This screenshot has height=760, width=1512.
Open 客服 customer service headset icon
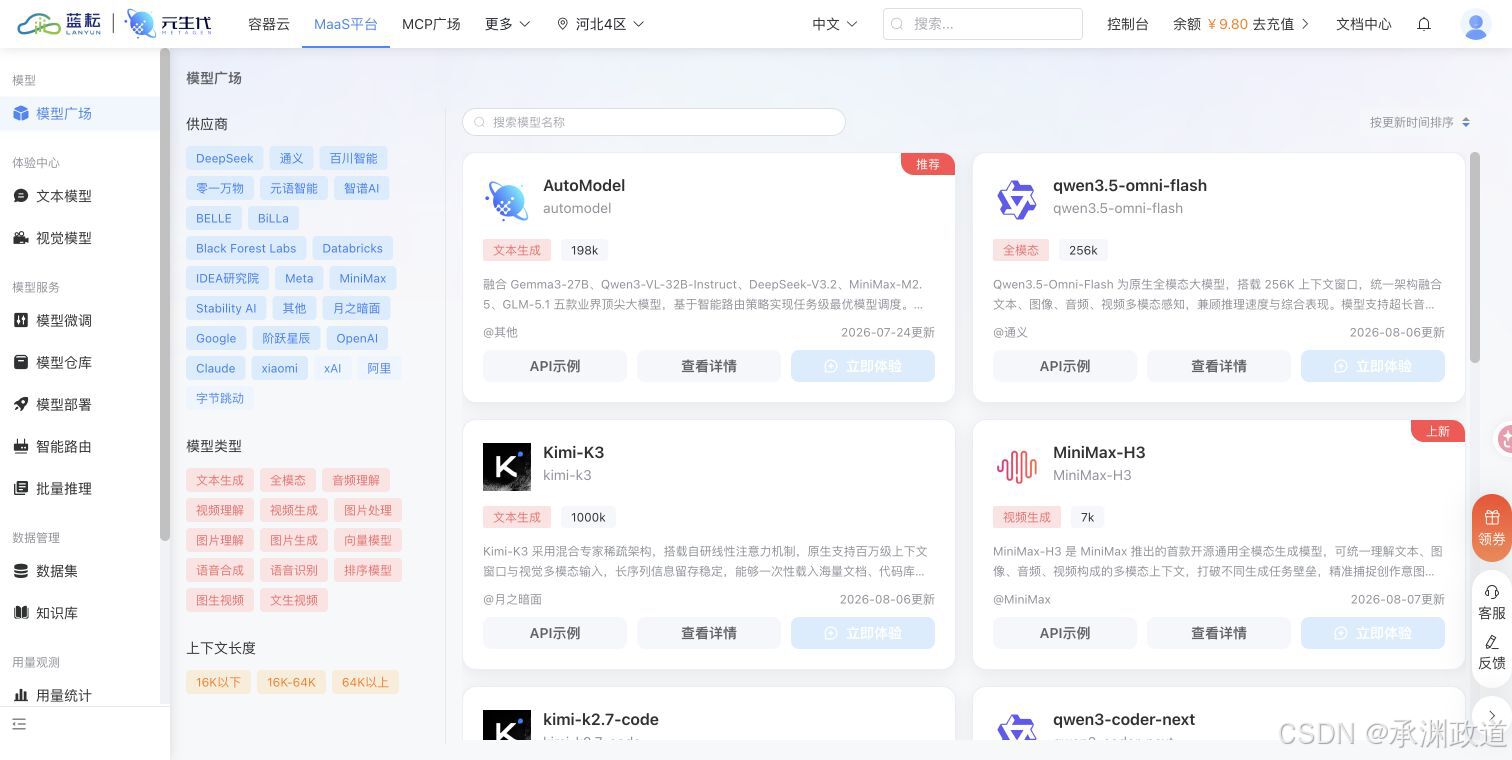click(x=1492, y=592)
